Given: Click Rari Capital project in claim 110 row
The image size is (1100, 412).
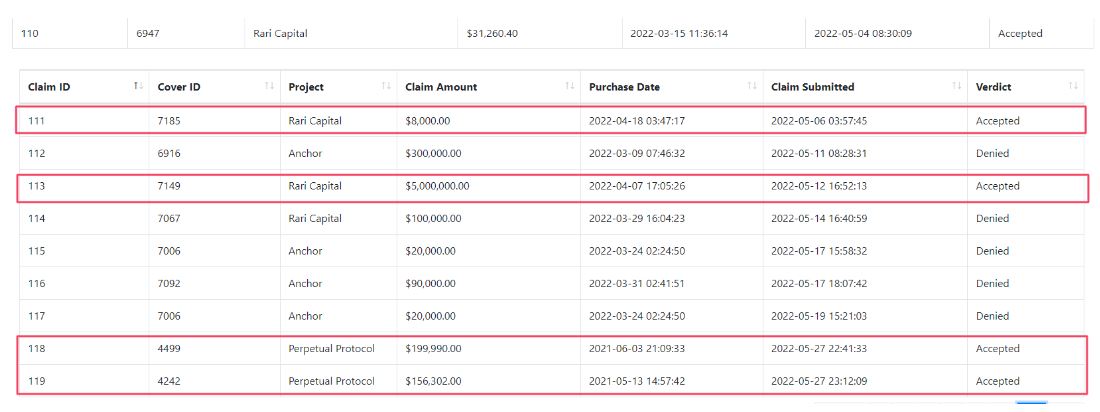Looking at the screenshot, I should click(x=281, y=33).
